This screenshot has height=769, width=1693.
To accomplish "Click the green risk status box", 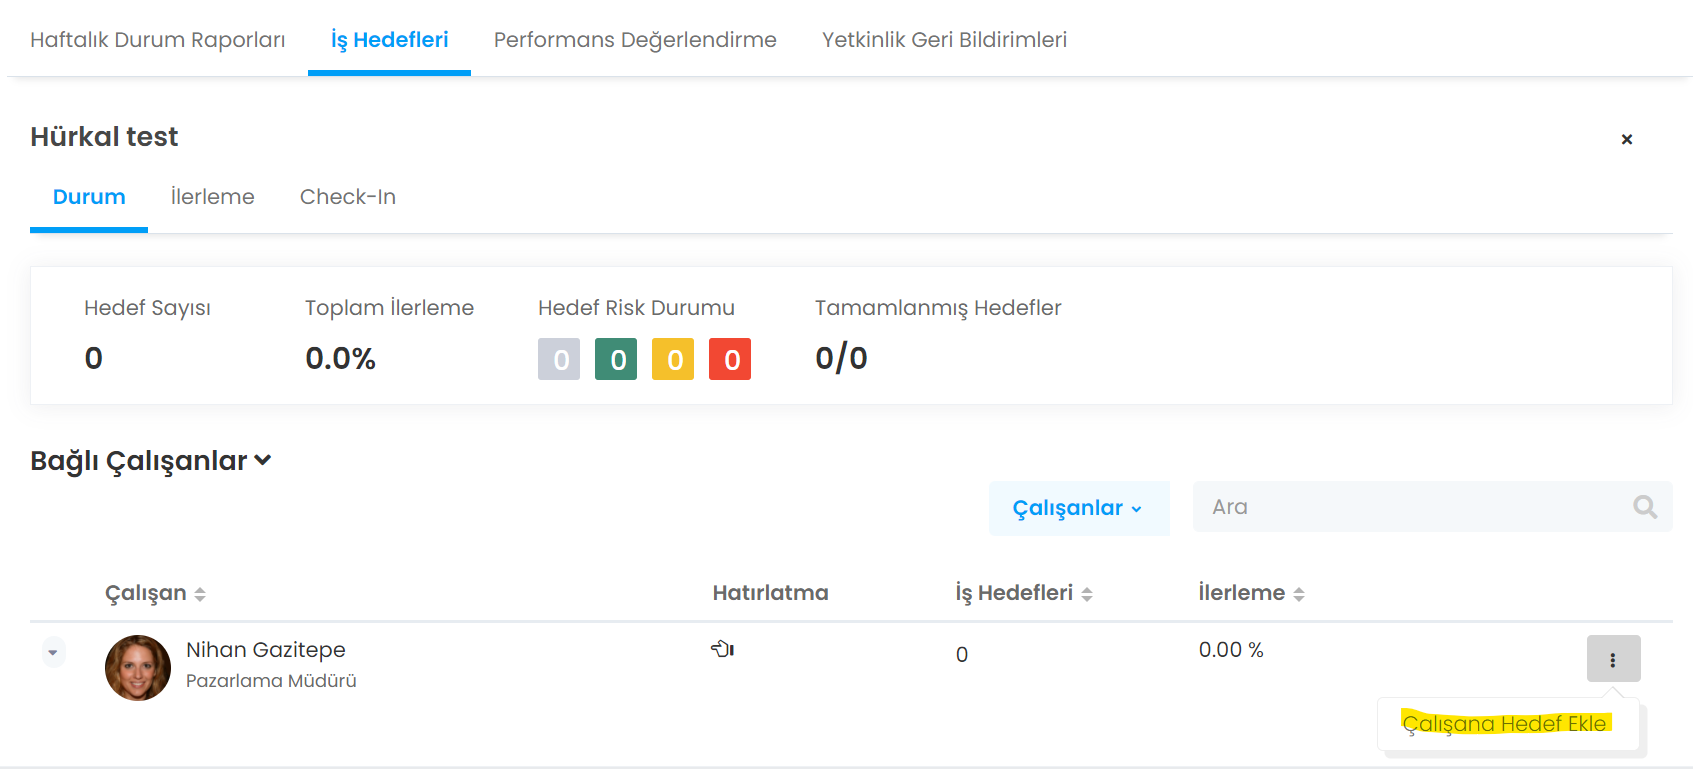I will 616,359.
